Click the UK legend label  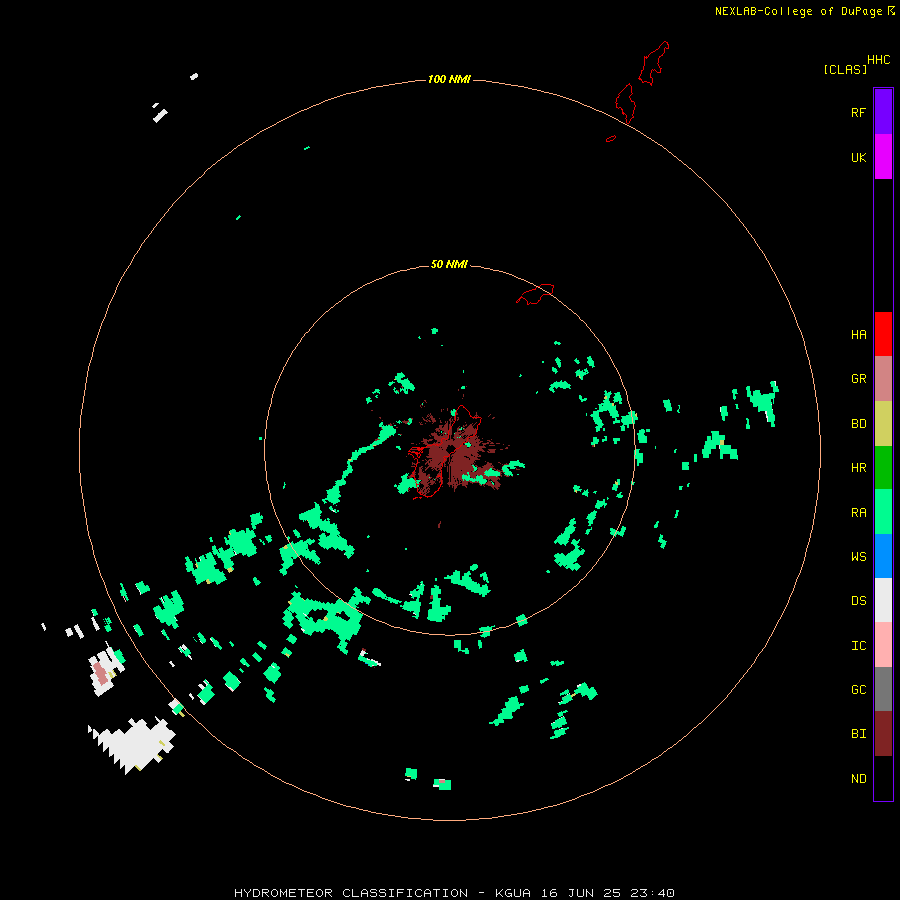tap(858, 157)
